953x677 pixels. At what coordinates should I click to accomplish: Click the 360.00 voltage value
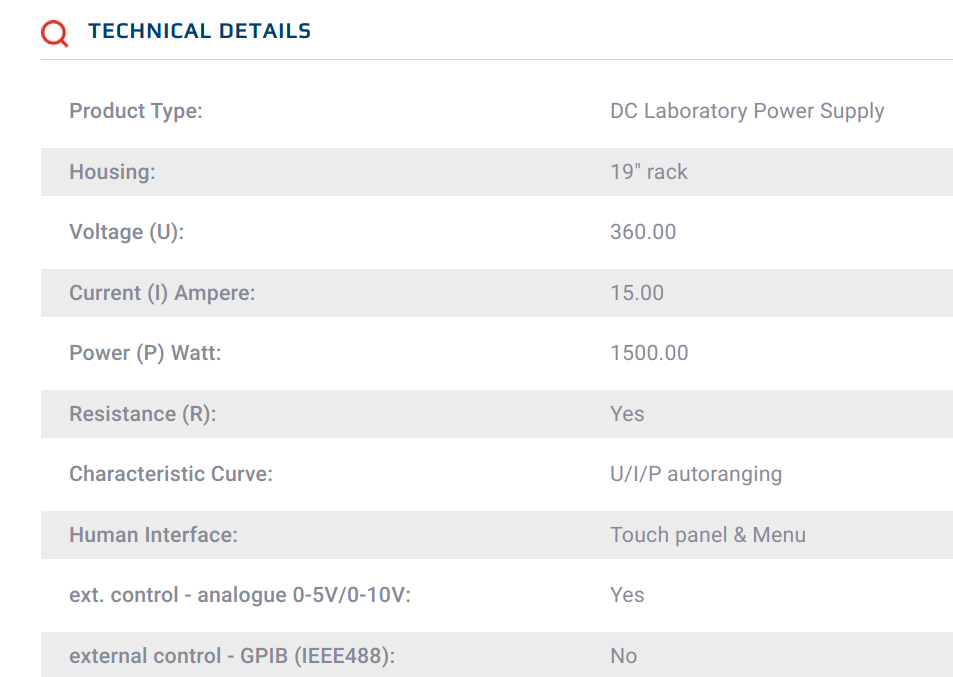pos(643,232)
